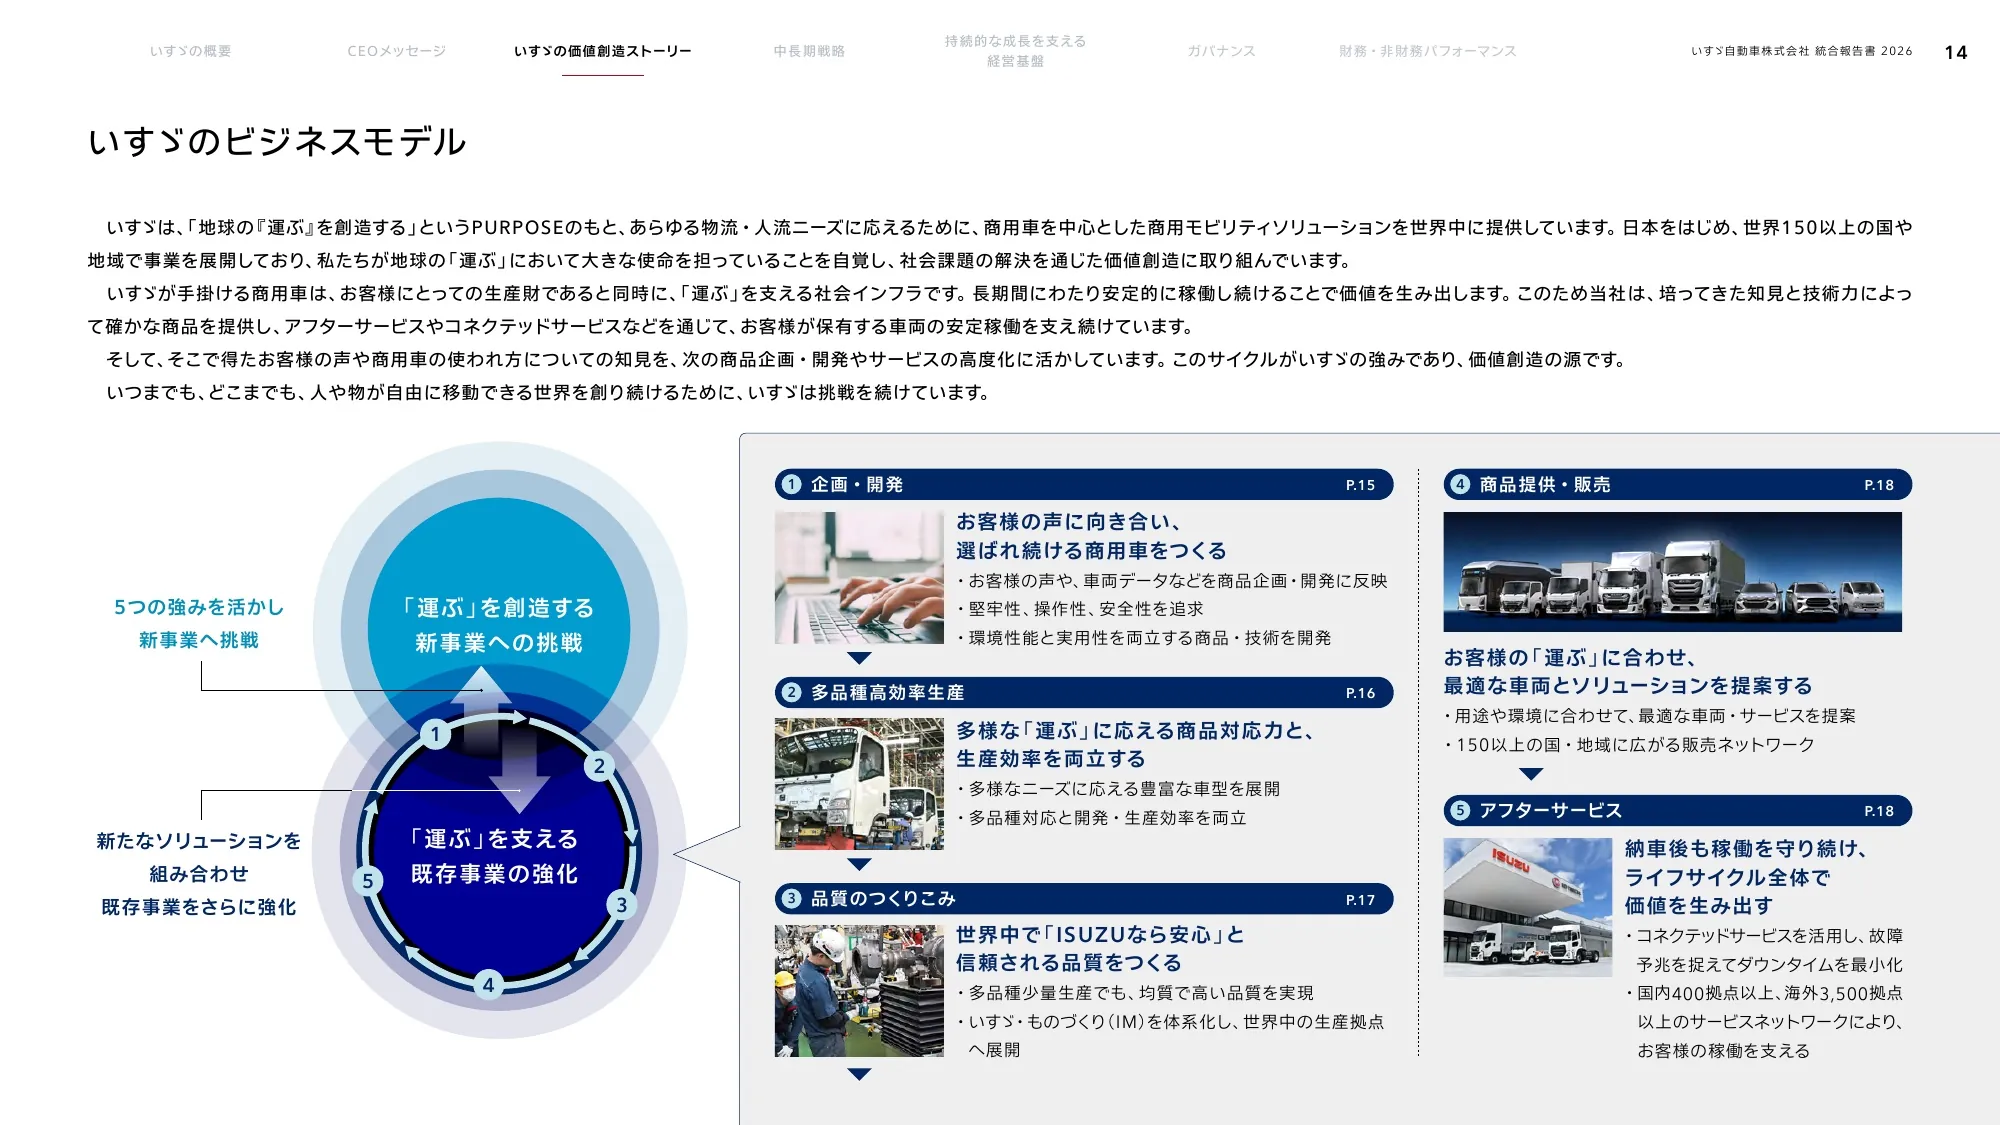Click the いすゞのビジネスモデル page title
The height and width of the screenshot is (1125, 2000).
[x=277, y=141]
